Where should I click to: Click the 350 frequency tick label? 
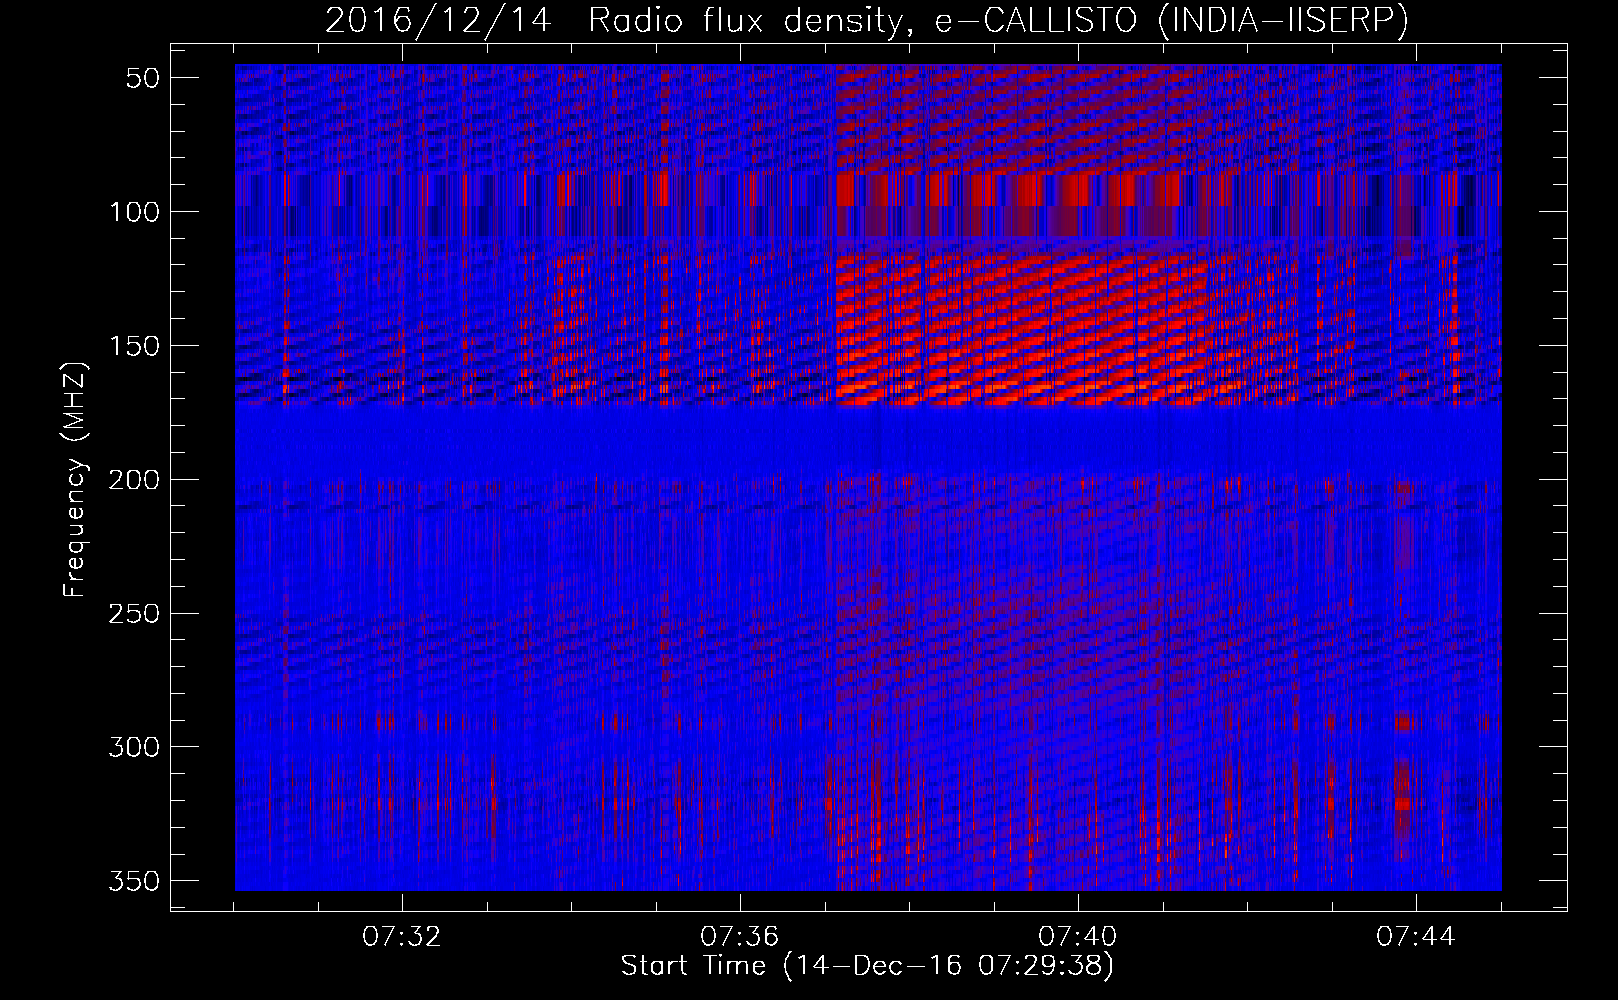pyautogui.click(x=135, y=881)
